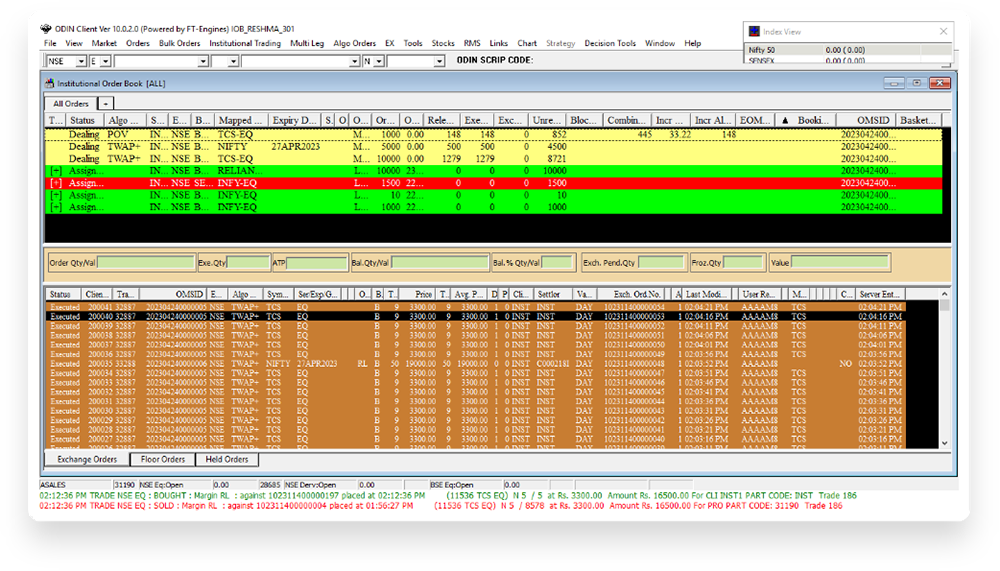Viewport: 1000px width, 571px height.
Task: Select the NIFTY 27APR2023 order row
Action: click(x=494, y=147)
